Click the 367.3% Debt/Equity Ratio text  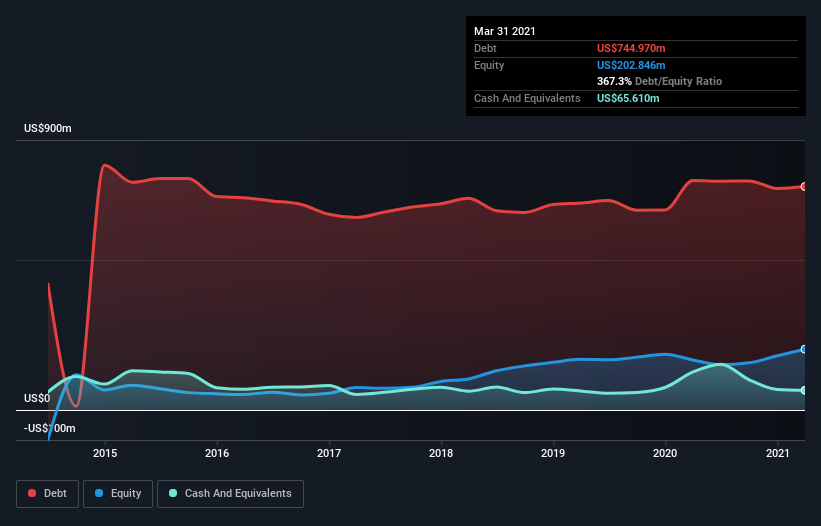pos(659,81)
